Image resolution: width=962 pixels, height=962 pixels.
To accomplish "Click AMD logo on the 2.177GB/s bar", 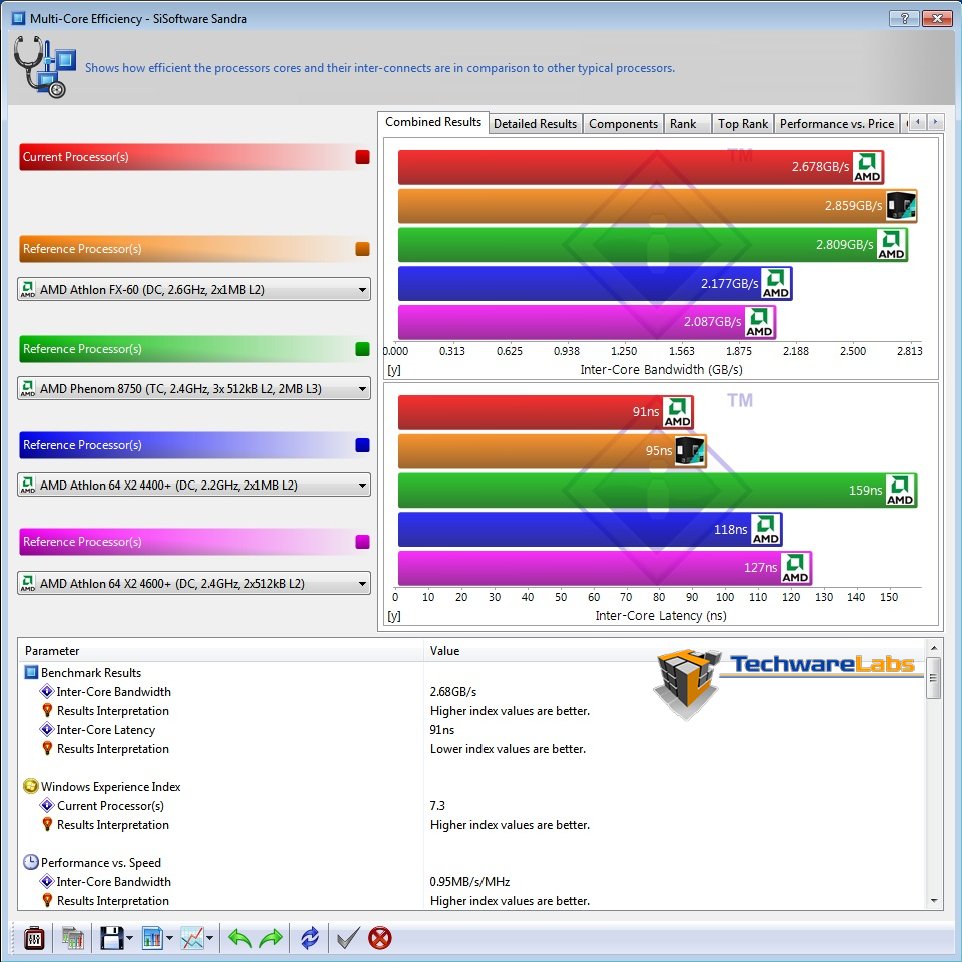I will 775,283.
